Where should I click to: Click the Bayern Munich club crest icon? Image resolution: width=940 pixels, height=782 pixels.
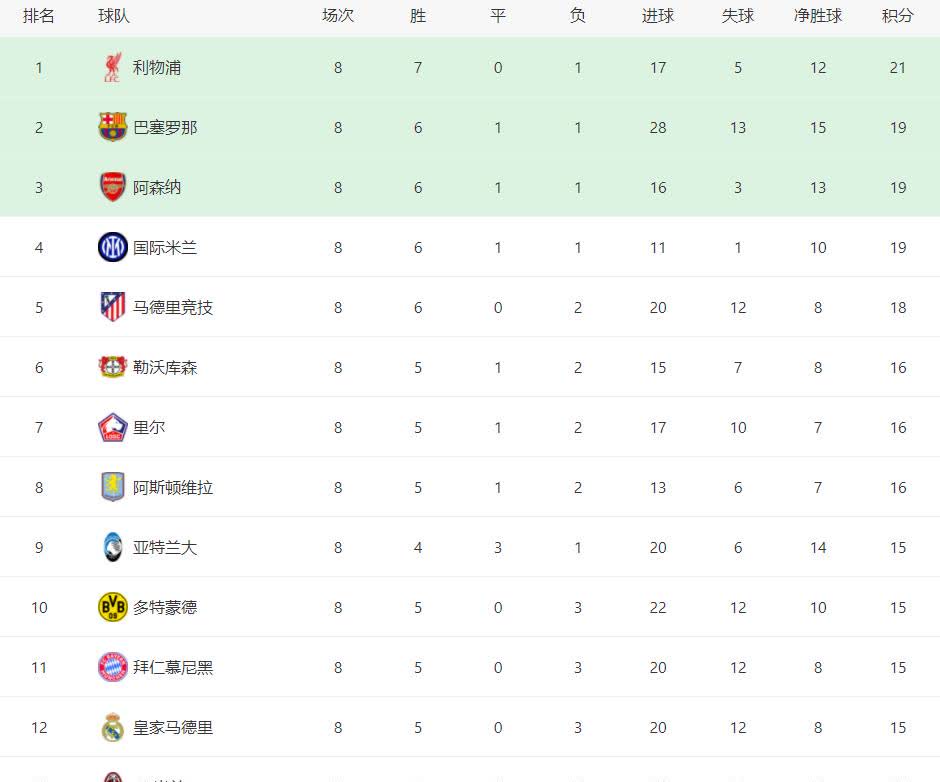[x=112, y=667]
